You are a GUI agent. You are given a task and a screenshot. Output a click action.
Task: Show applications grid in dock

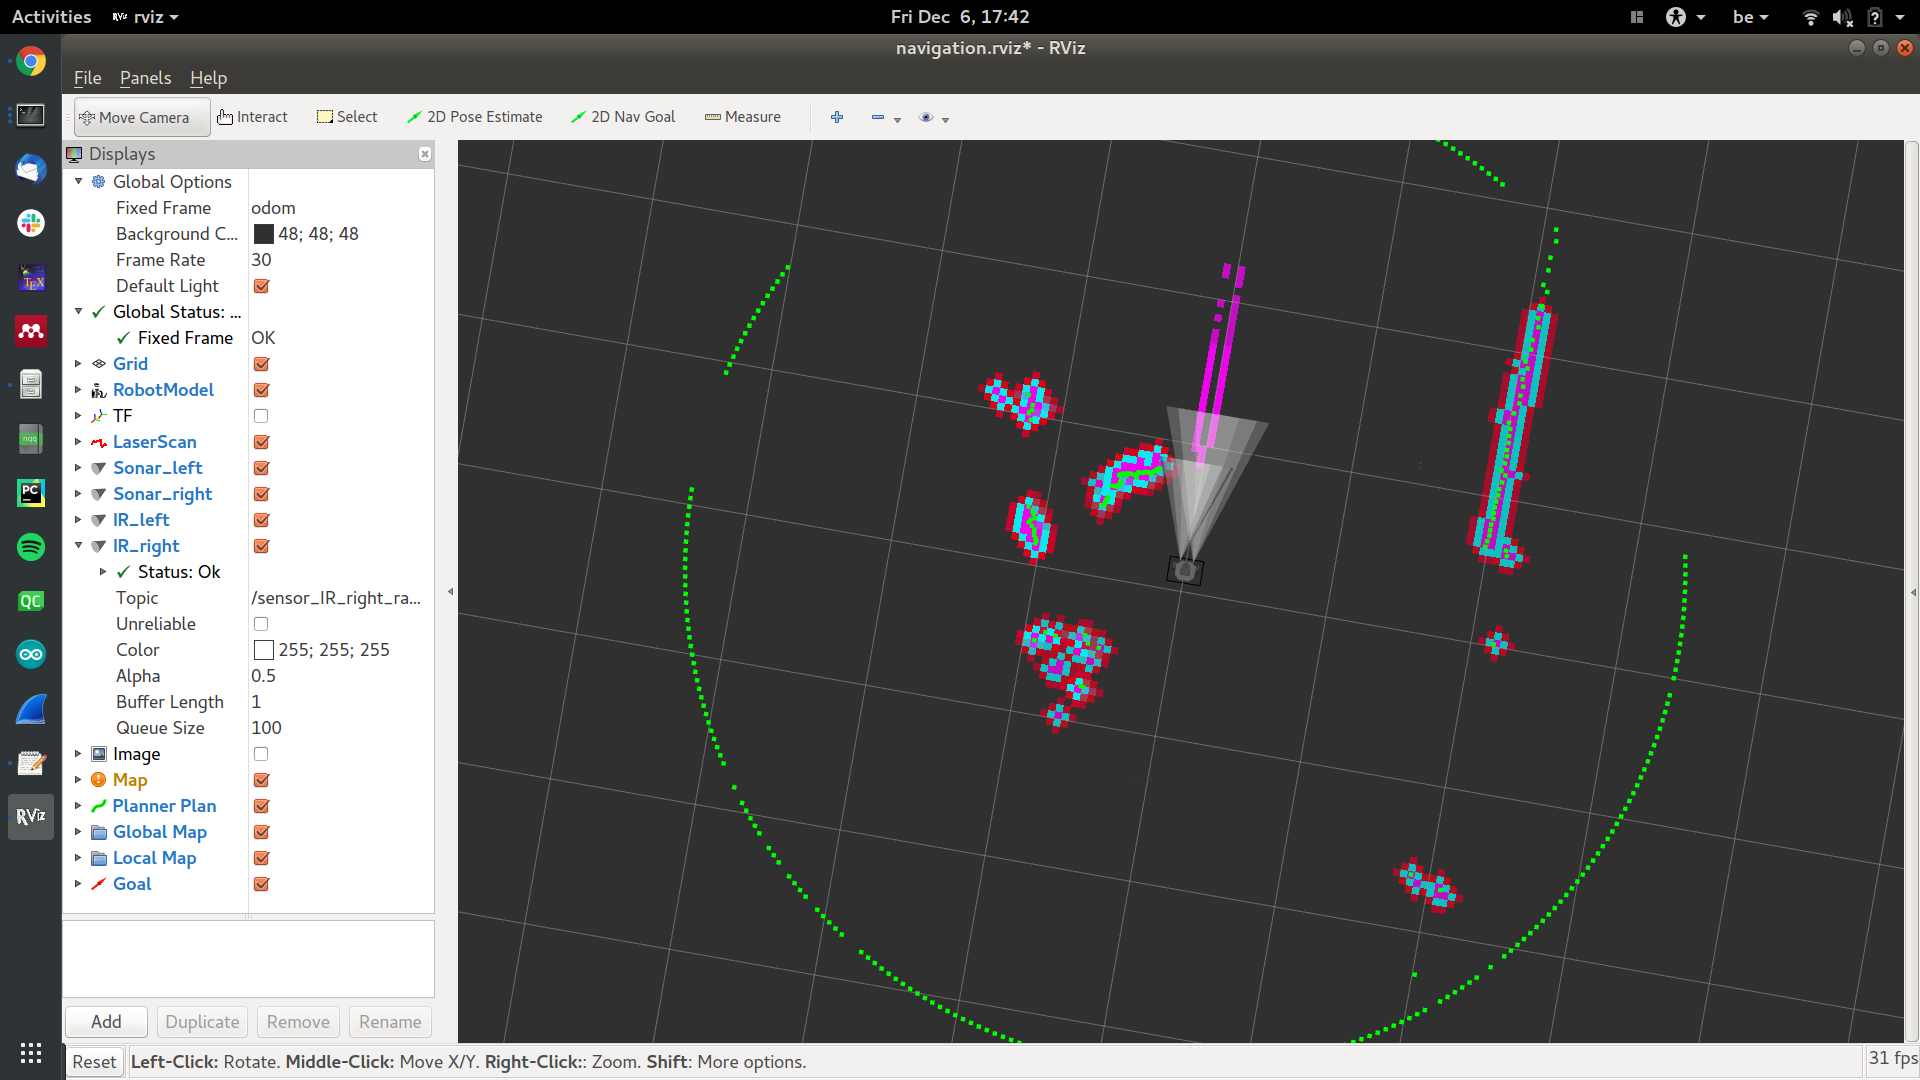point(31,1053)
